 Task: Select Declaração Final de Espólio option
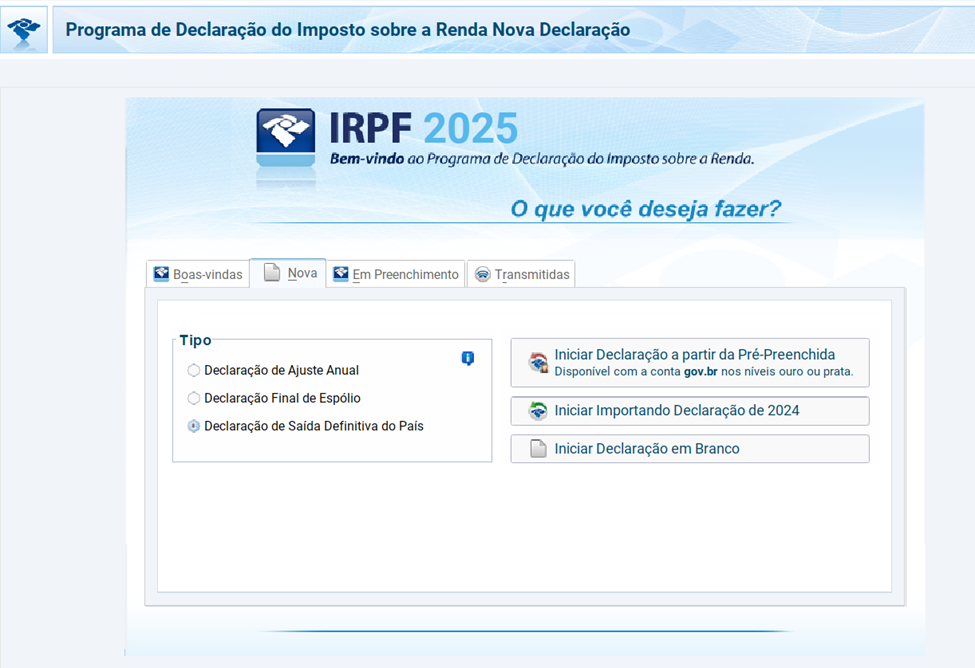[x=274, y=398]
